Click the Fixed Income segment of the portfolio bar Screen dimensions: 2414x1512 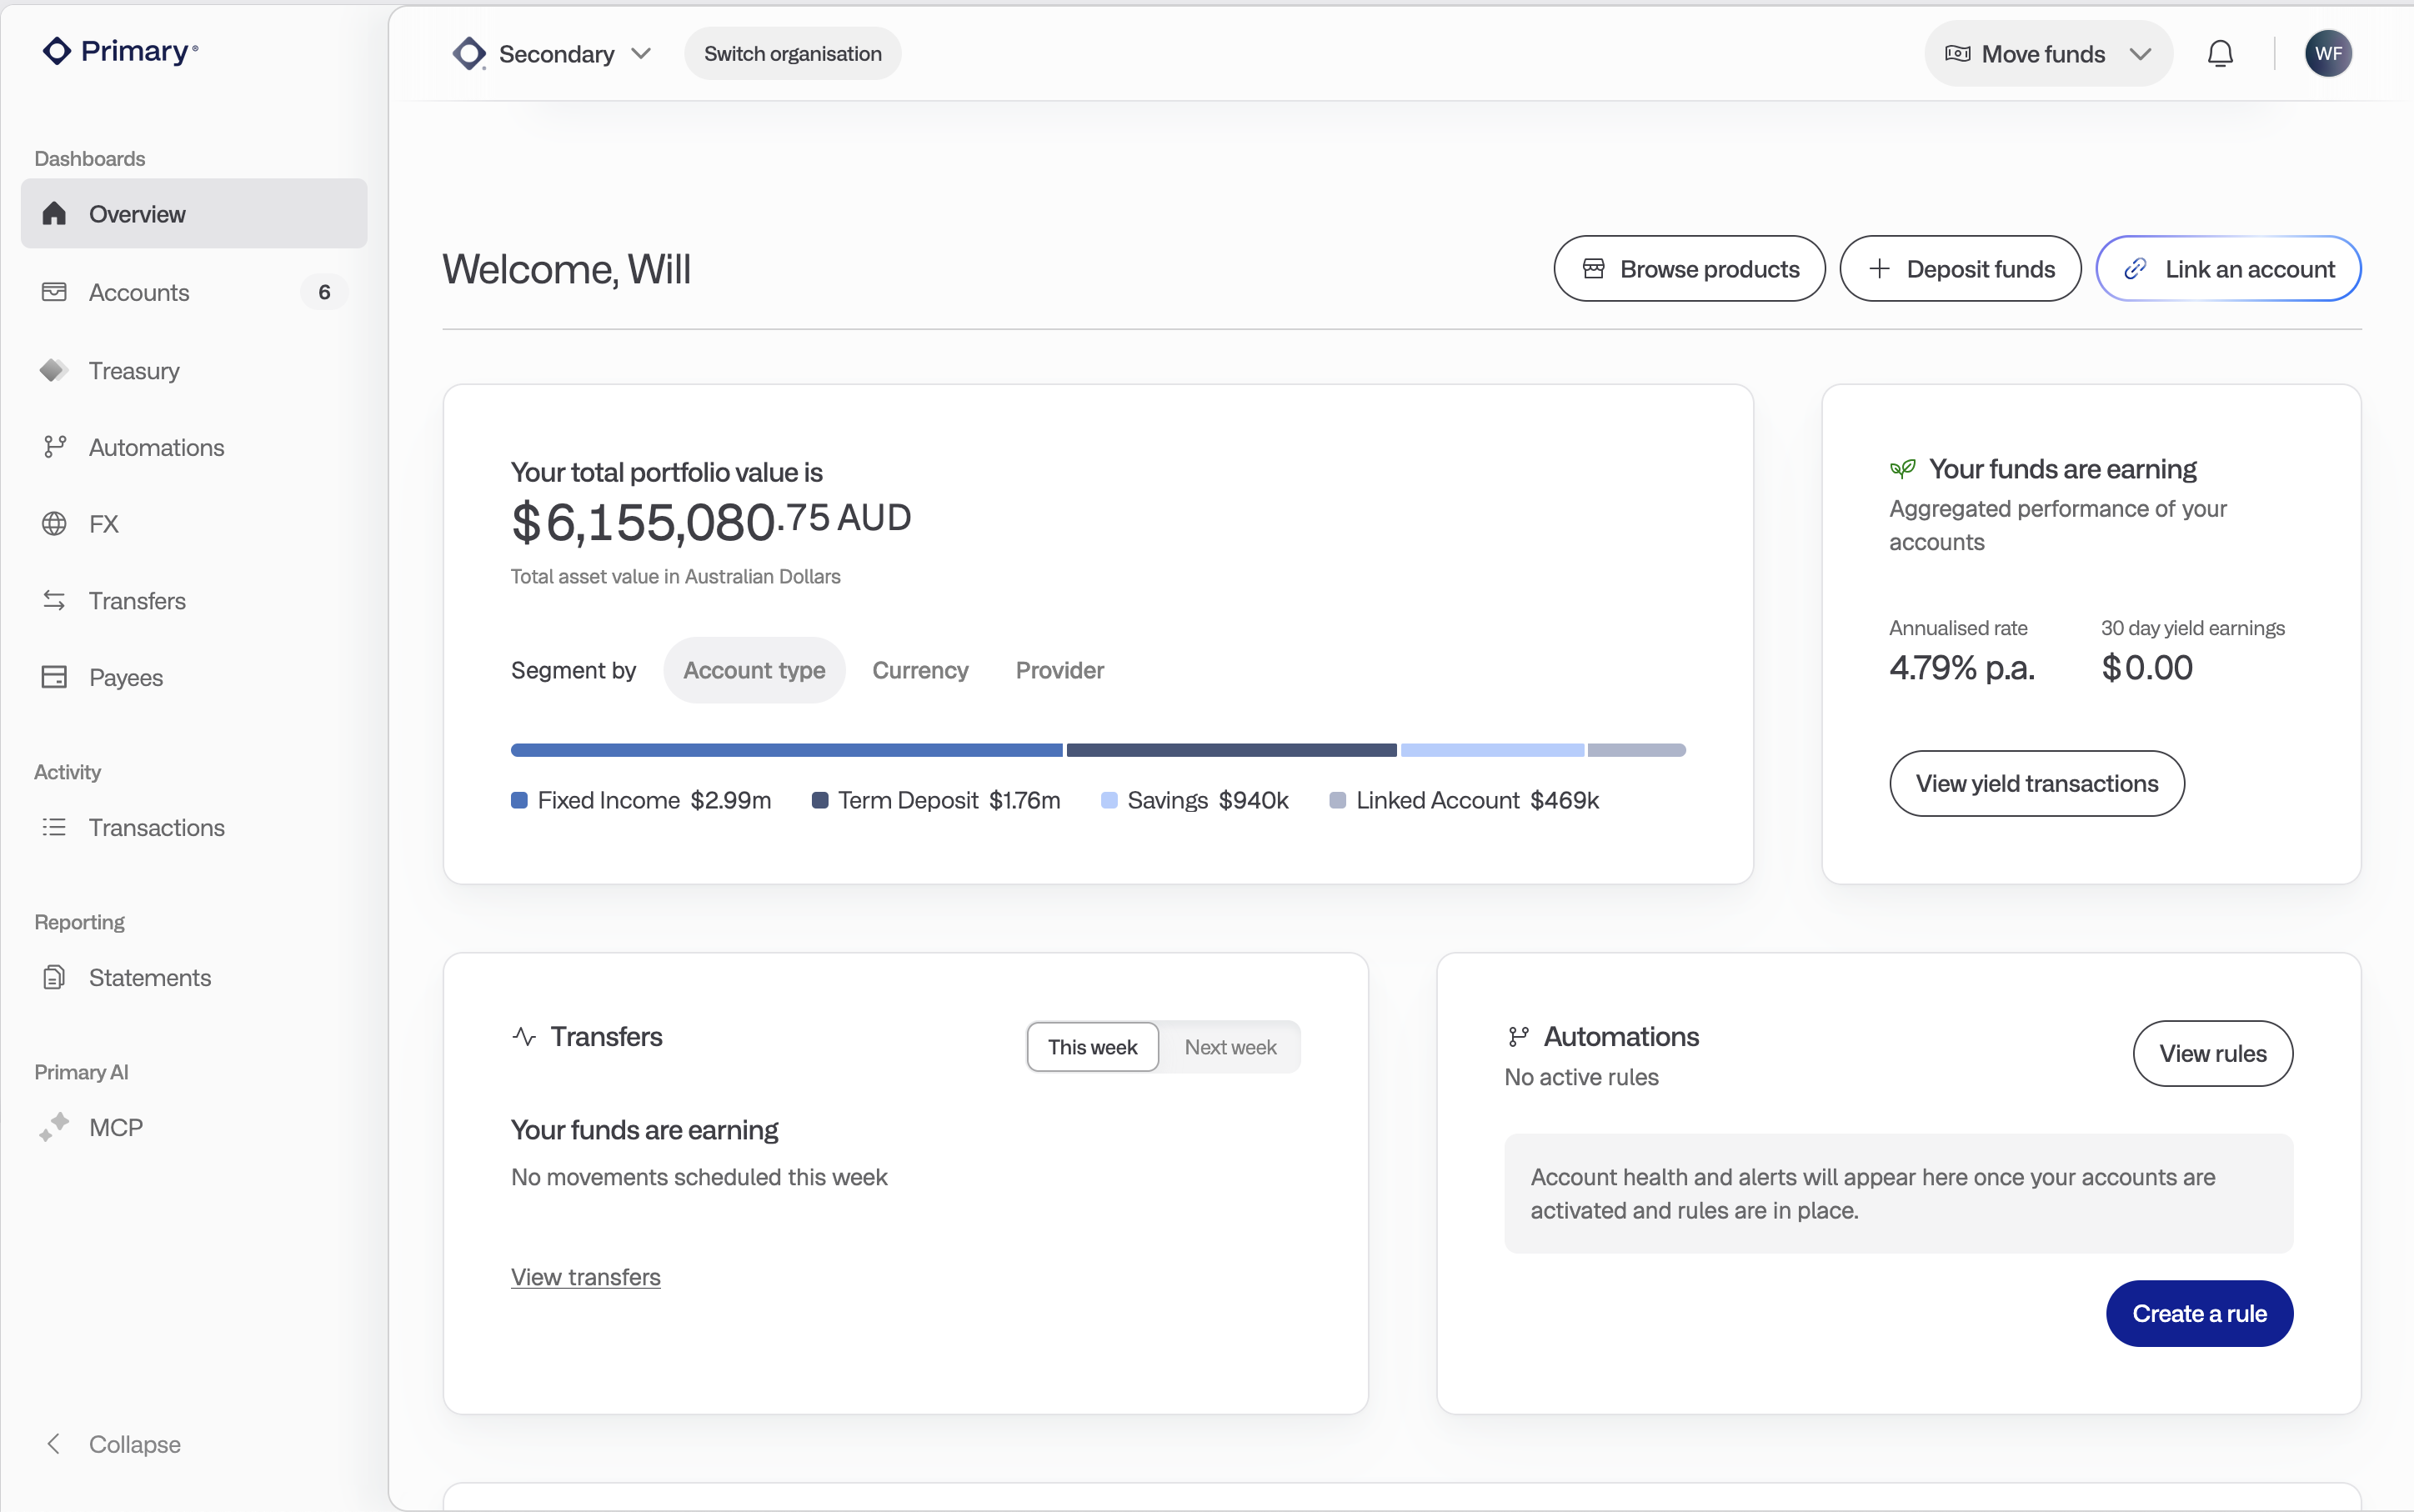[786, 750]
